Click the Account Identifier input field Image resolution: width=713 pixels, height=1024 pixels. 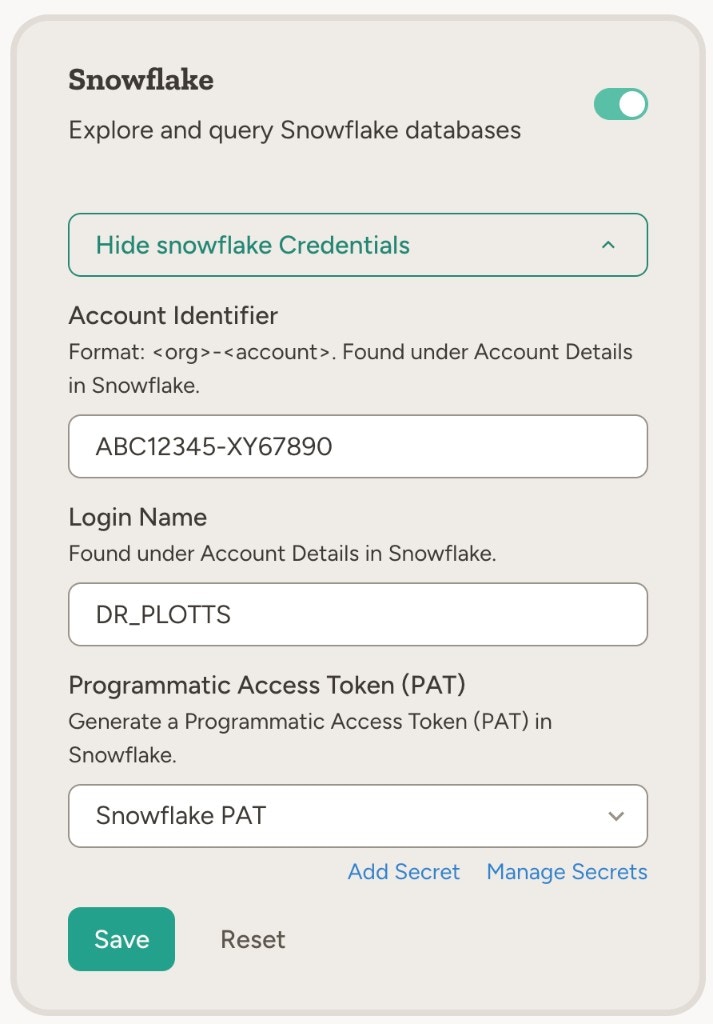tap(357, 446)
